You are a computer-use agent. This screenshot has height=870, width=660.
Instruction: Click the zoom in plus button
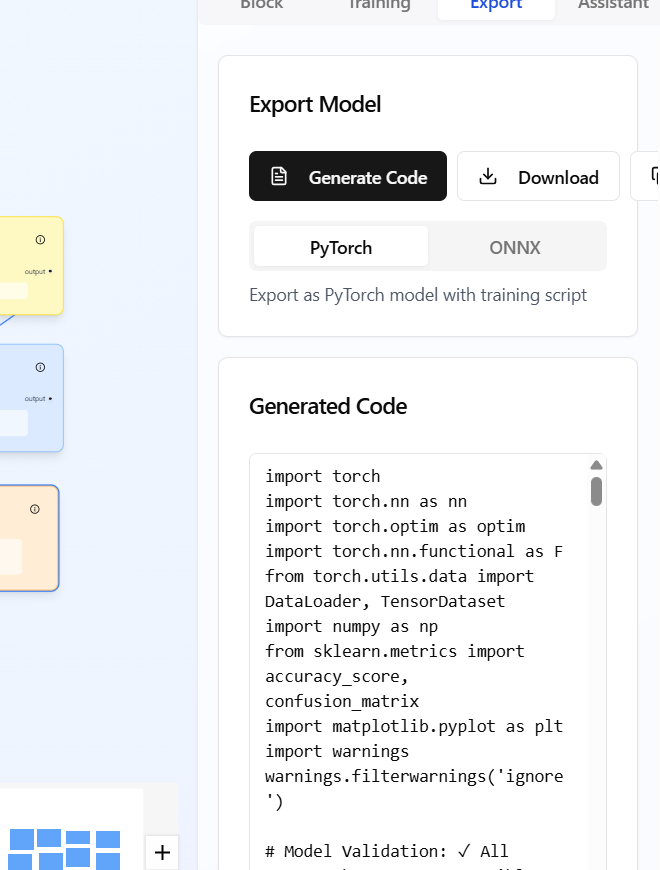pos(162,853)
